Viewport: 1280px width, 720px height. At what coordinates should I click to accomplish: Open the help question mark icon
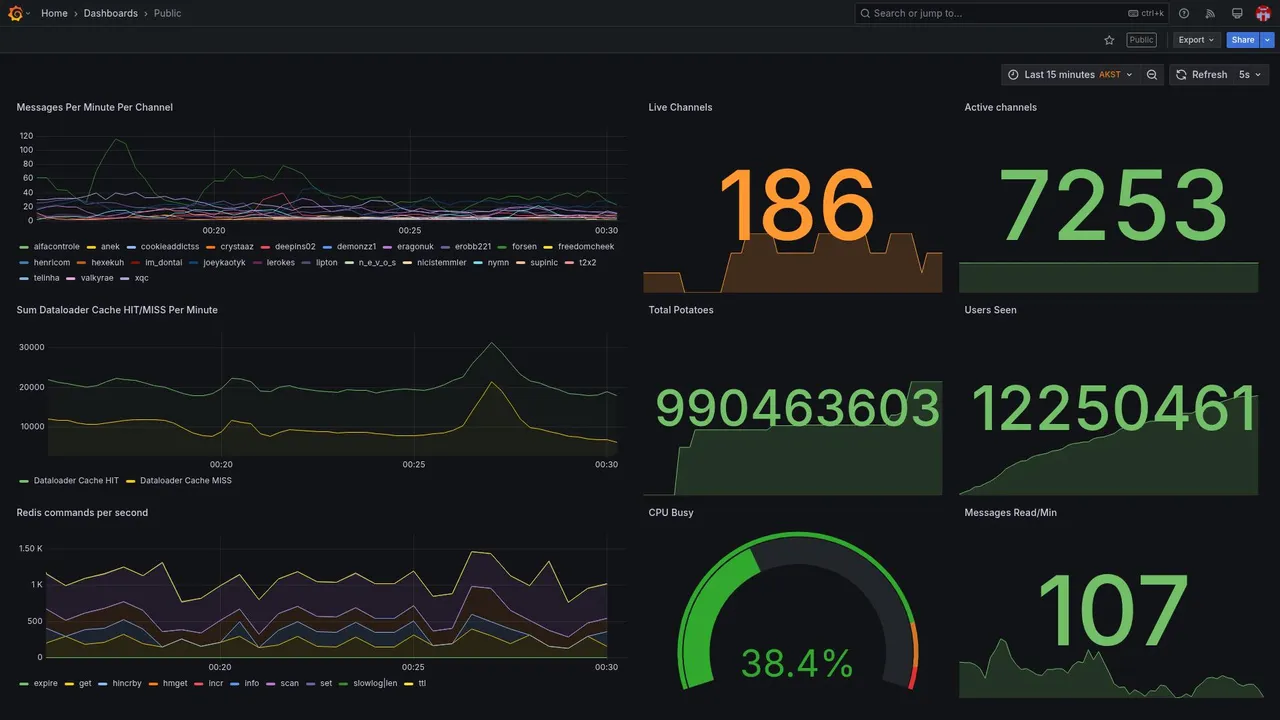point(1184,13)
